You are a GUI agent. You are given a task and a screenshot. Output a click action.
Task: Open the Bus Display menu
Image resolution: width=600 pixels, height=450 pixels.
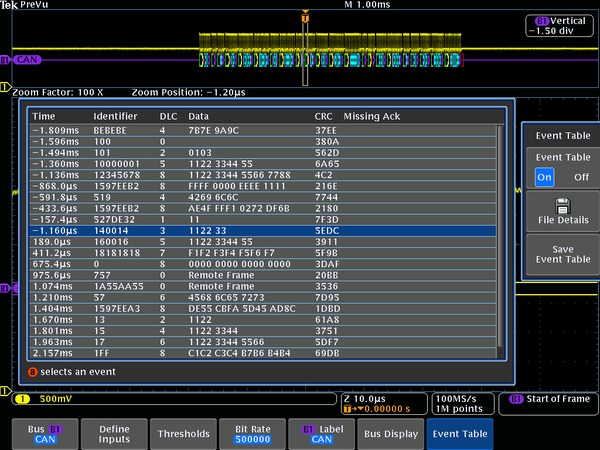click(390, 433)
